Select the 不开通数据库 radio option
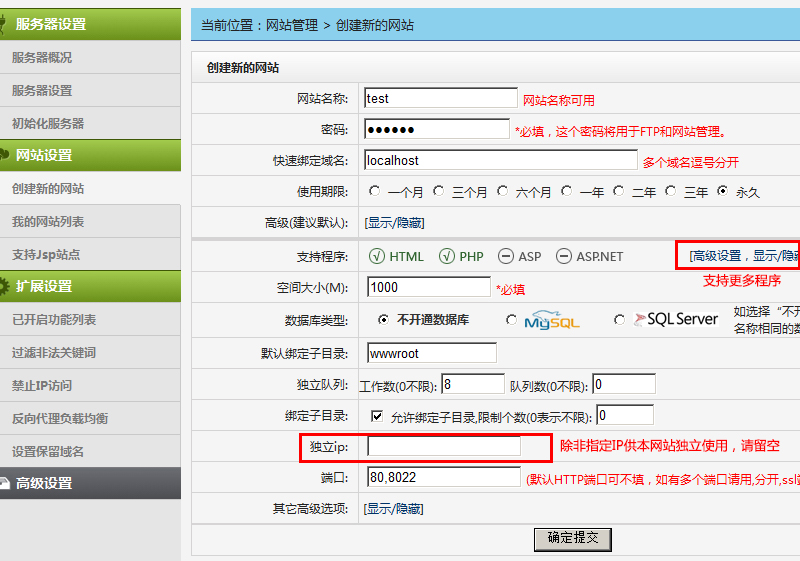The width and height of the screenshot is (800, 561). tap(383, 320)
